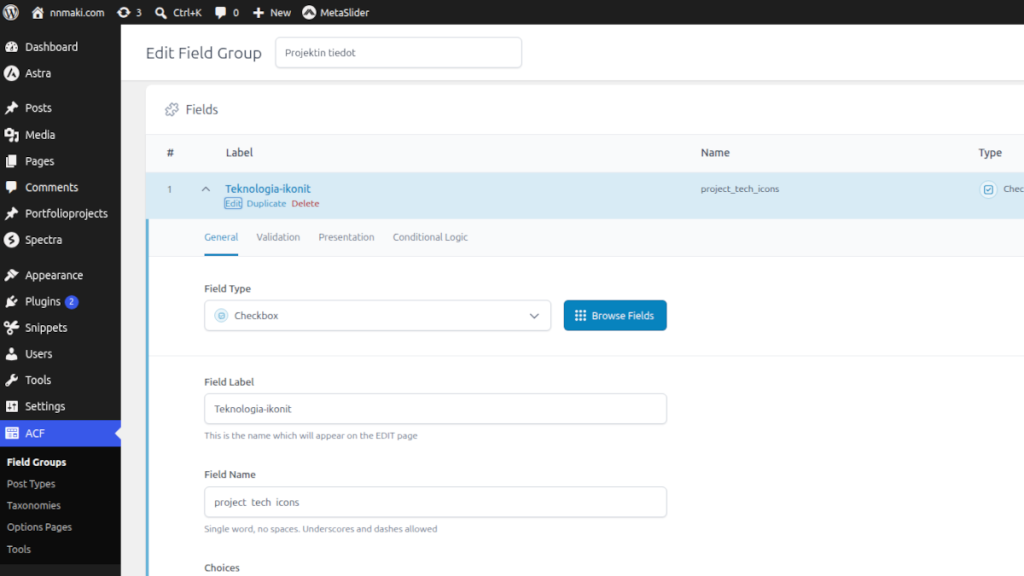Open Options Pages submenu item
This screenshot has height=576, width=1024.
(39, 527)
